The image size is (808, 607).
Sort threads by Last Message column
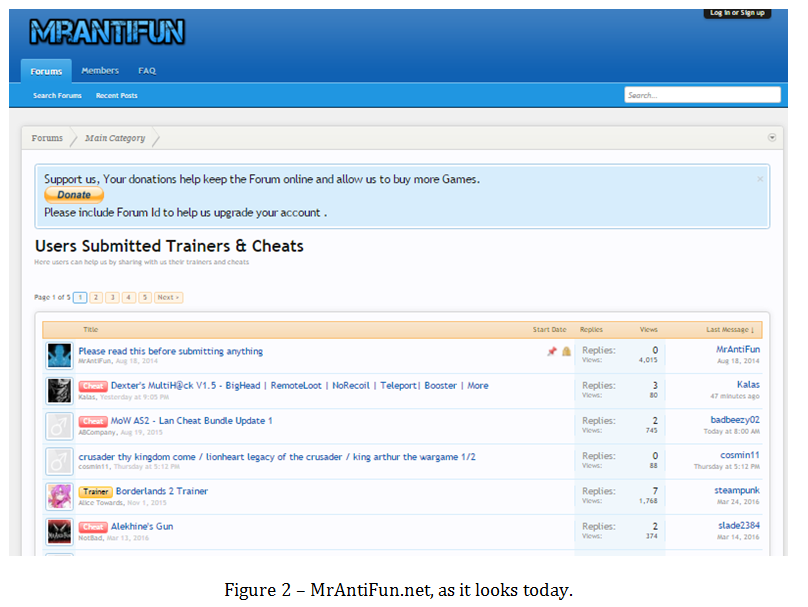click(730, 329)
